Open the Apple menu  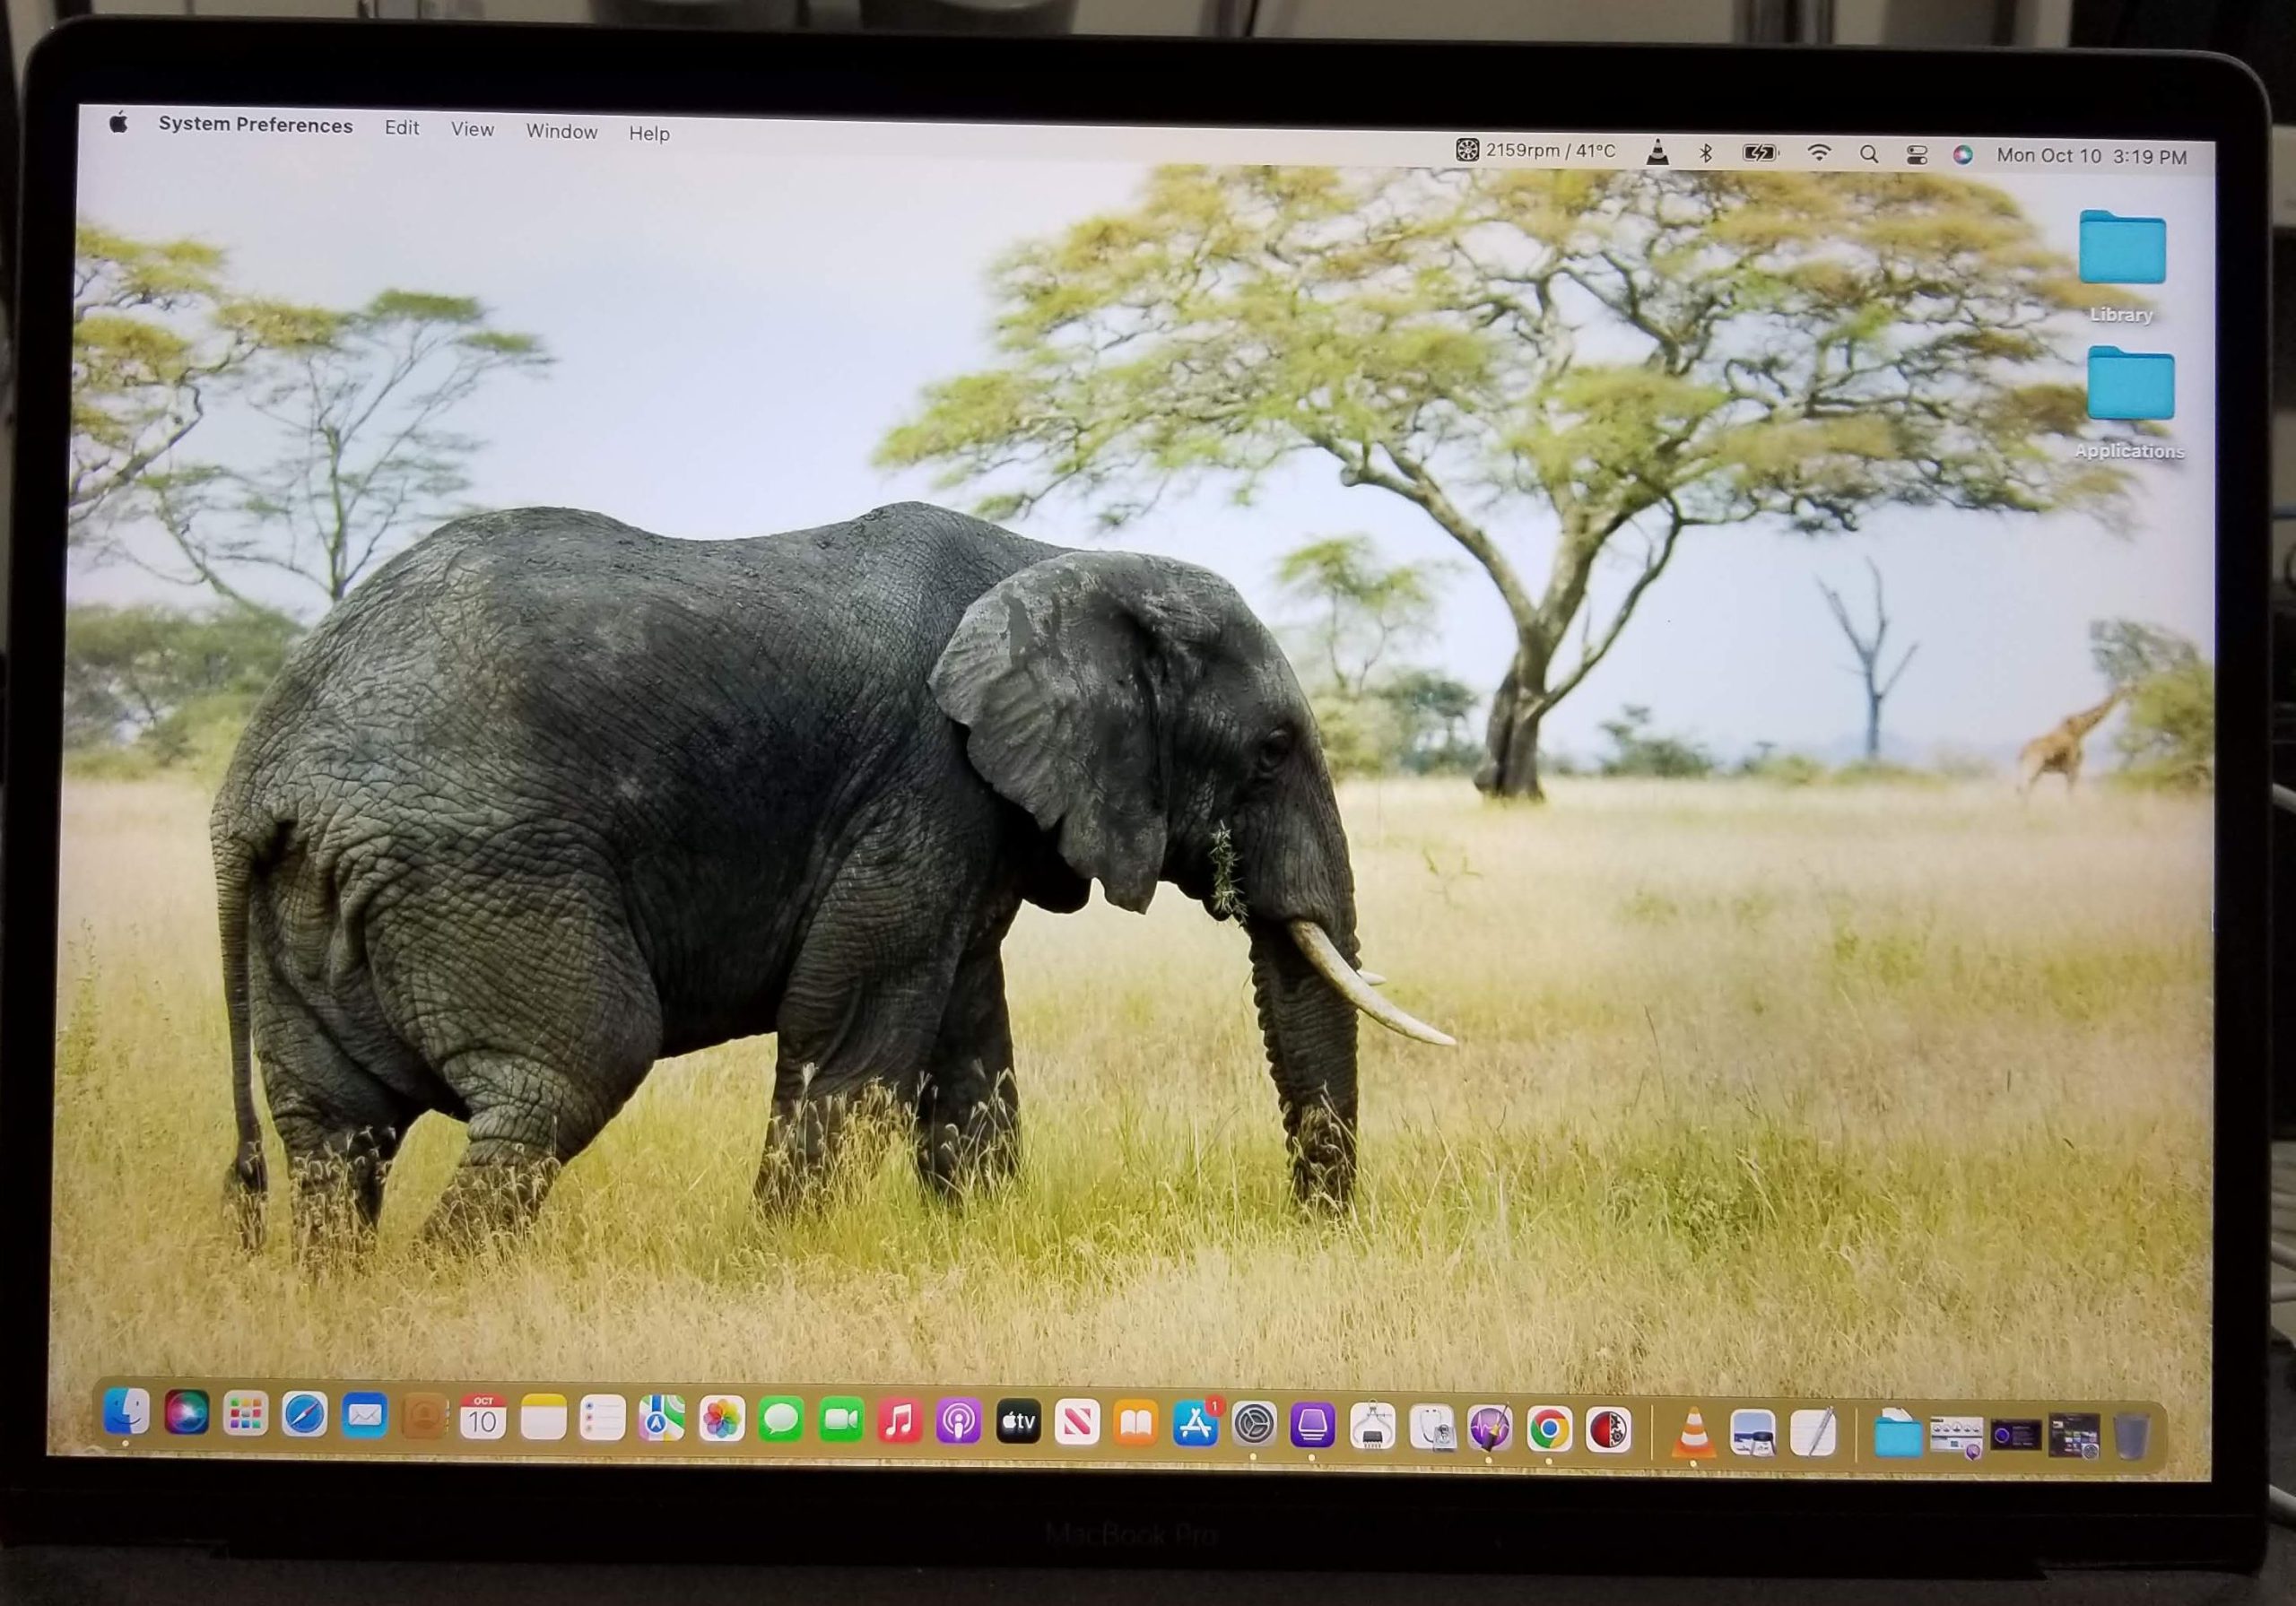119,123
